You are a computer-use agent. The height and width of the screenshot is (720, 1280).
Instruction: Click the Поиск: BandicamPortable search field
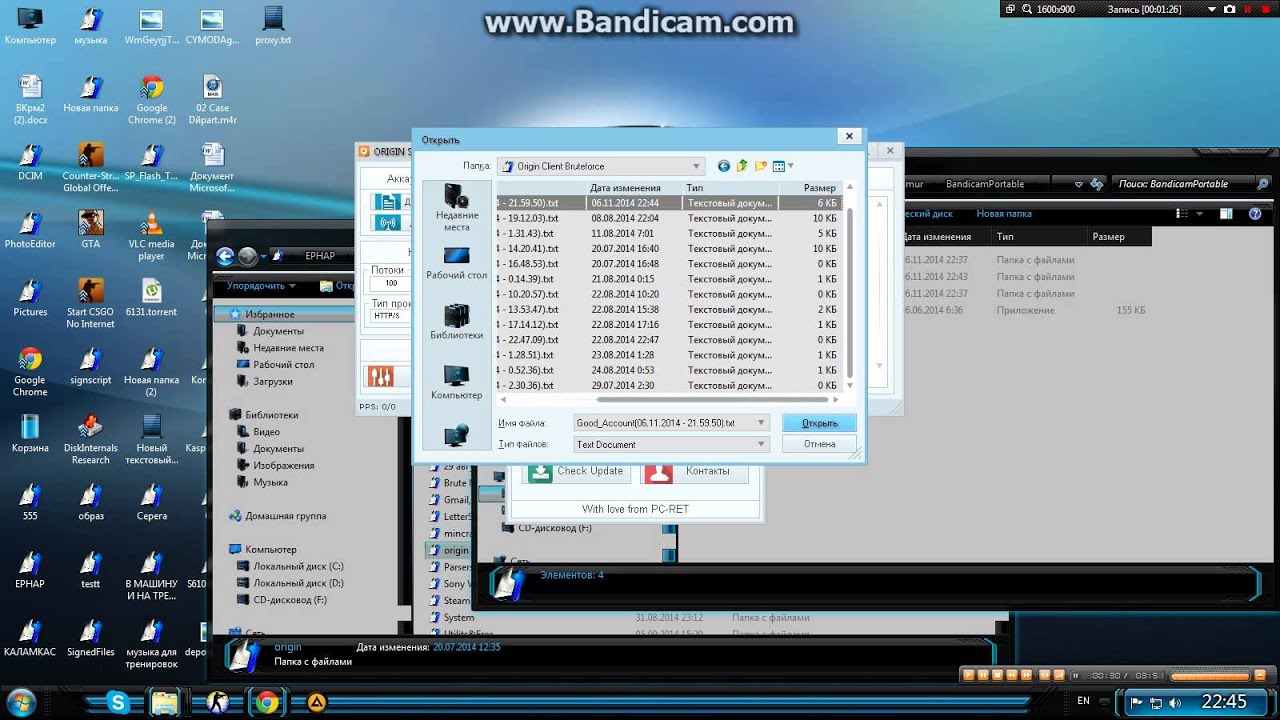(x=1183, y=184)
